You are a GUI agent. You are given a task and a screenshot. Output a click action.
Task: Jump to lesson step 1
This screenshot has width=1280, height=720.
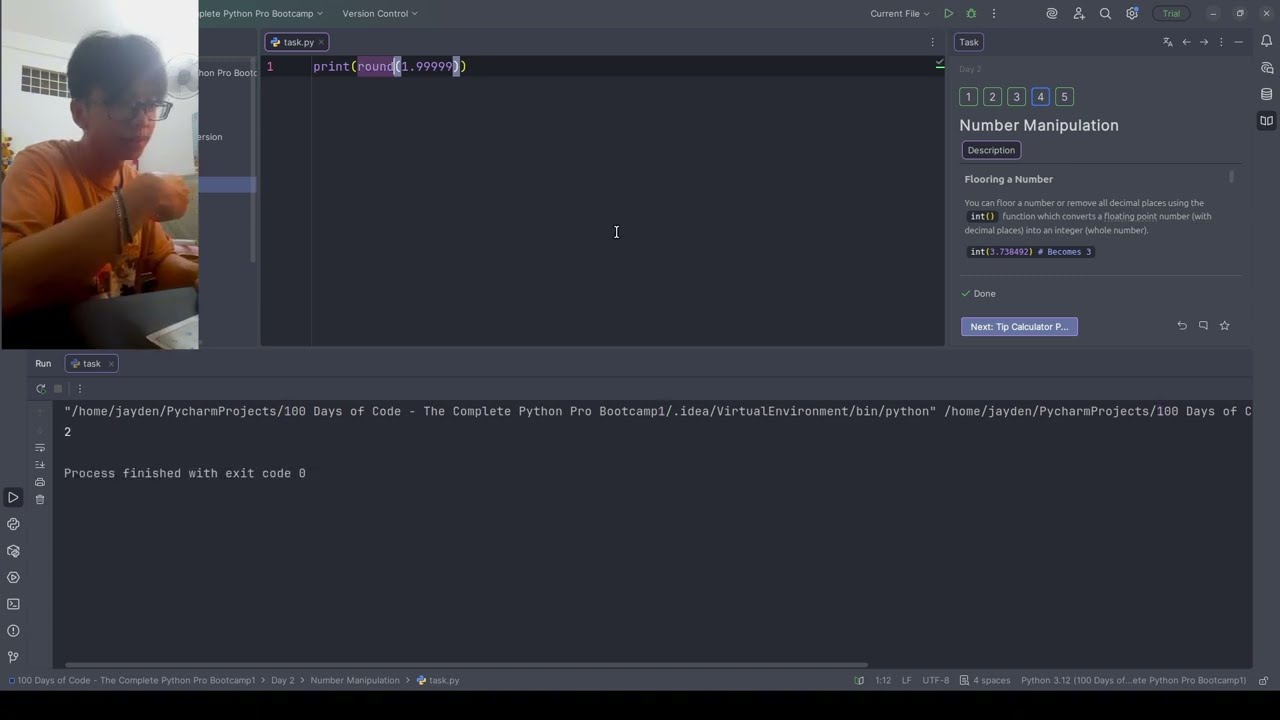coord(968,97)
